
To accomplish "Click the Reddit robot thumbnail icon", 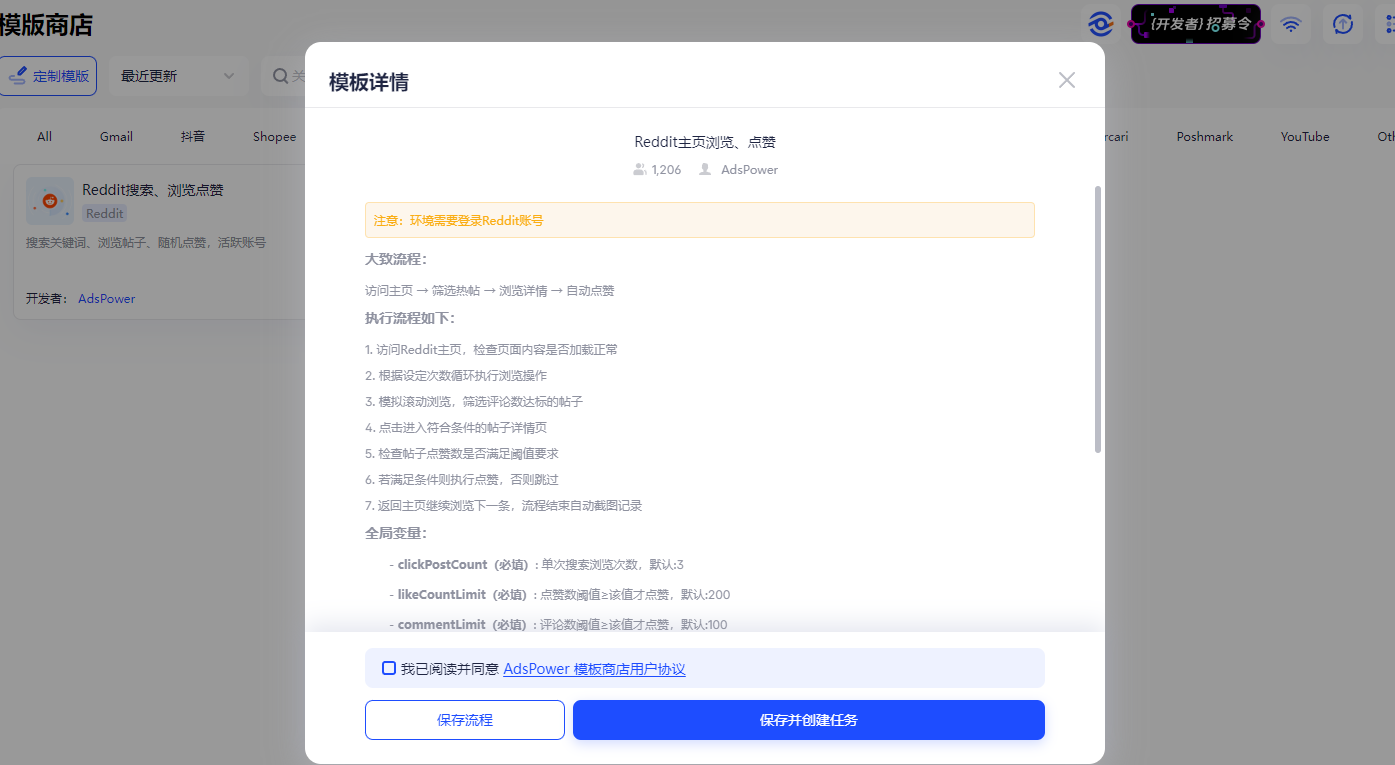I will [x=50, y=201].
